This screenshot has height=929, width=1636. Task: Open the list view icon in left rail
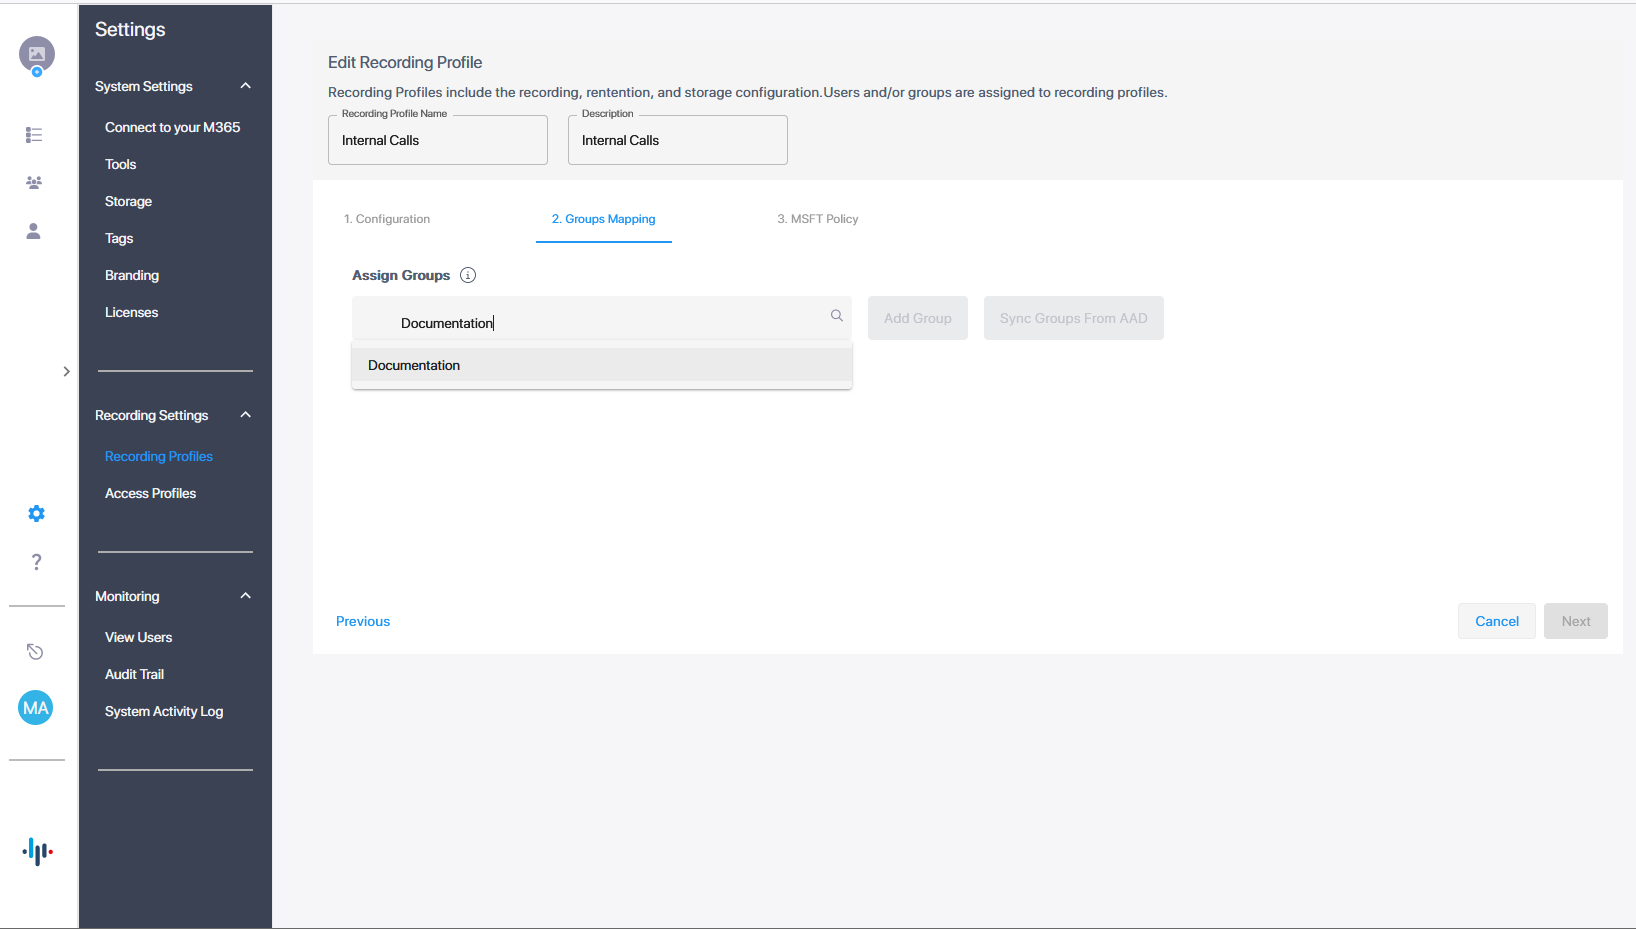pyautogui.click(x=34, y=135)
